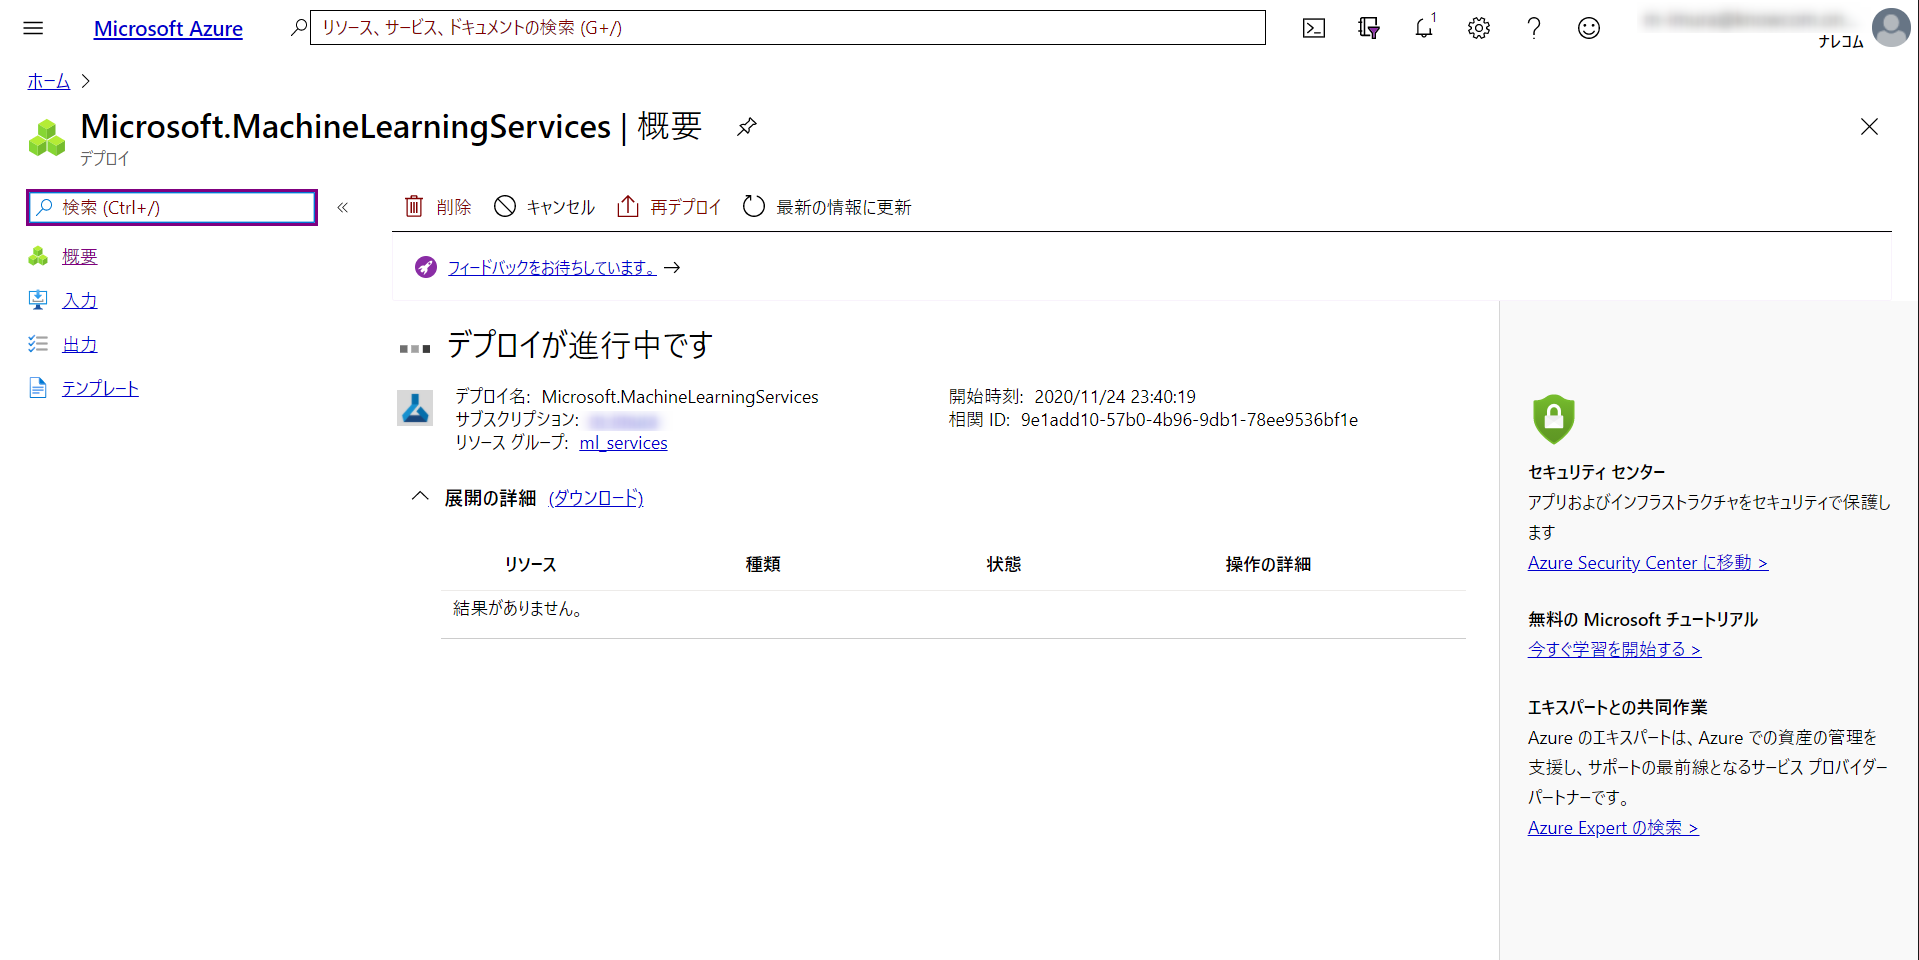1919x960 pixels.
Task: Send feedback using the smiley icon
Action: pos(1589,28)
